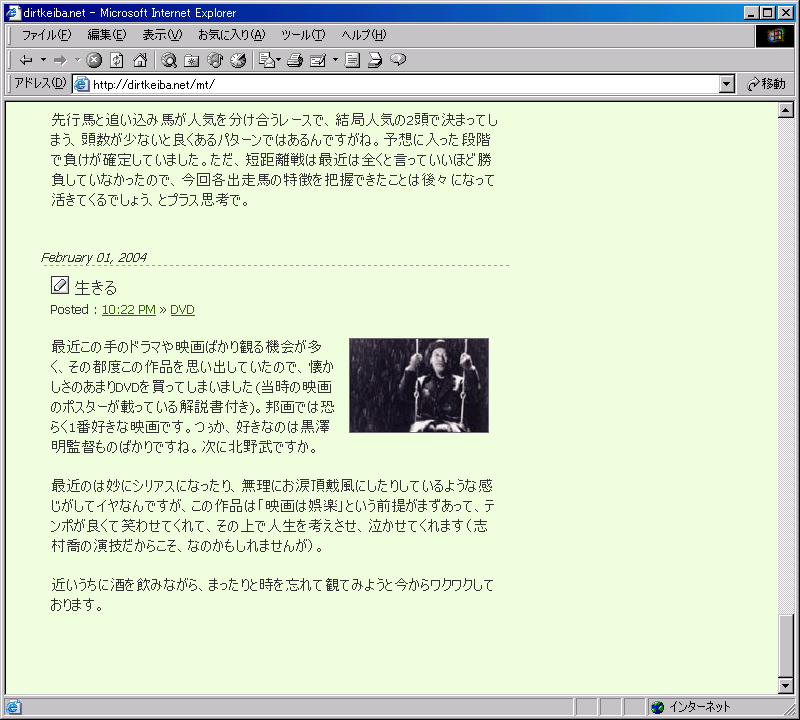Open the ファイル(F) menu
Screen dimensions: 800x720
click(46, 35)
